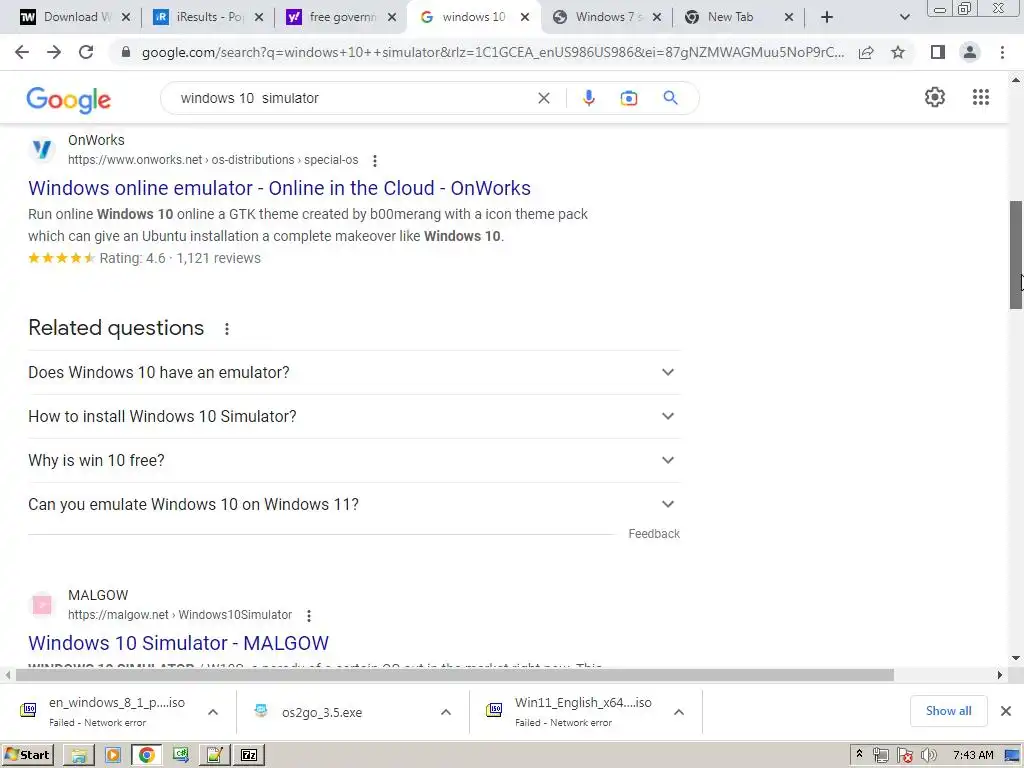Viewport: 1024px width, 768px height.
Task: Open 'Windows 10 Simulator - MALGOW' link
Action: point(178,643)
